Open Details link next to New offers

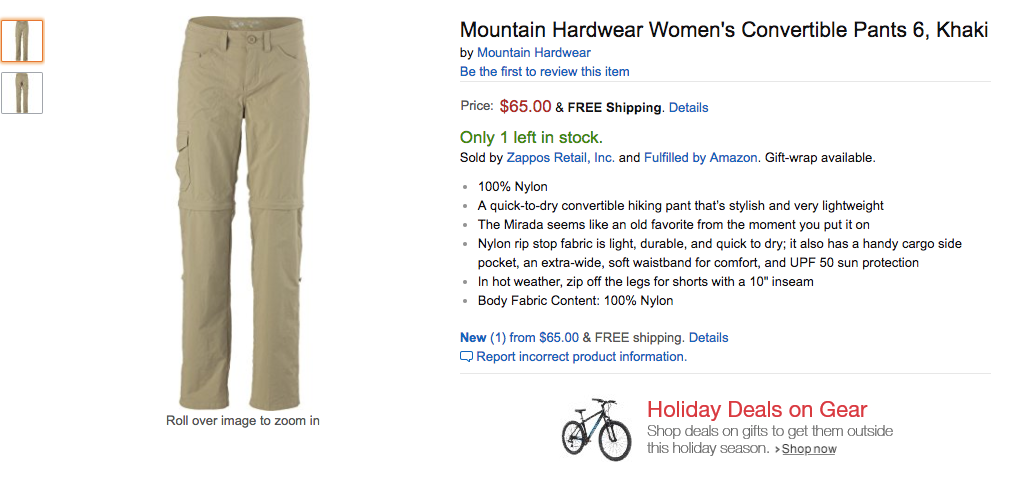pyautogui.click(x=708, y=337)
